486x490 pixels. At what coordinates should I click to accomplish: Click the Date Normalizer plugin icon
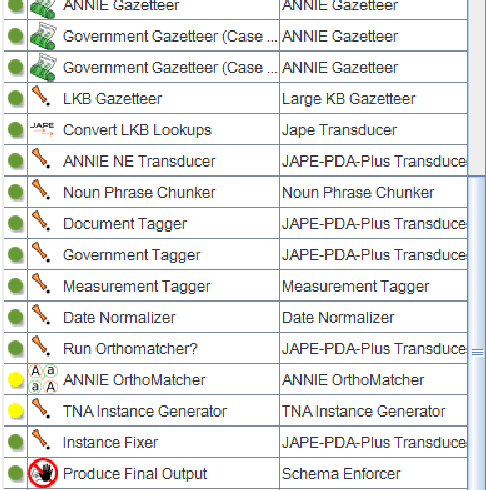click(41, 315)
